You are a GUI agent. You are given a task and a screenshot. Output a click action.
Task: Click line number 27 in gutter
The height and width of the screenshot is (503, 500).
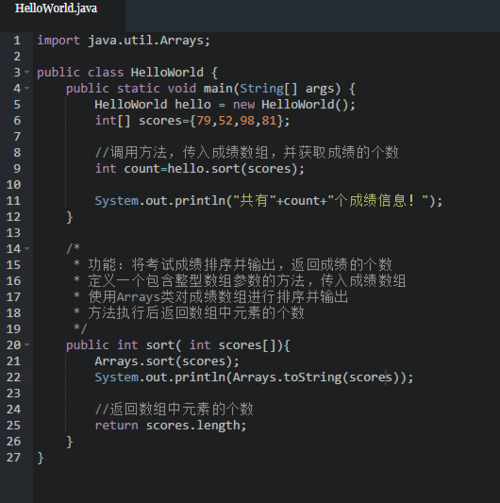tap(13, 457)
